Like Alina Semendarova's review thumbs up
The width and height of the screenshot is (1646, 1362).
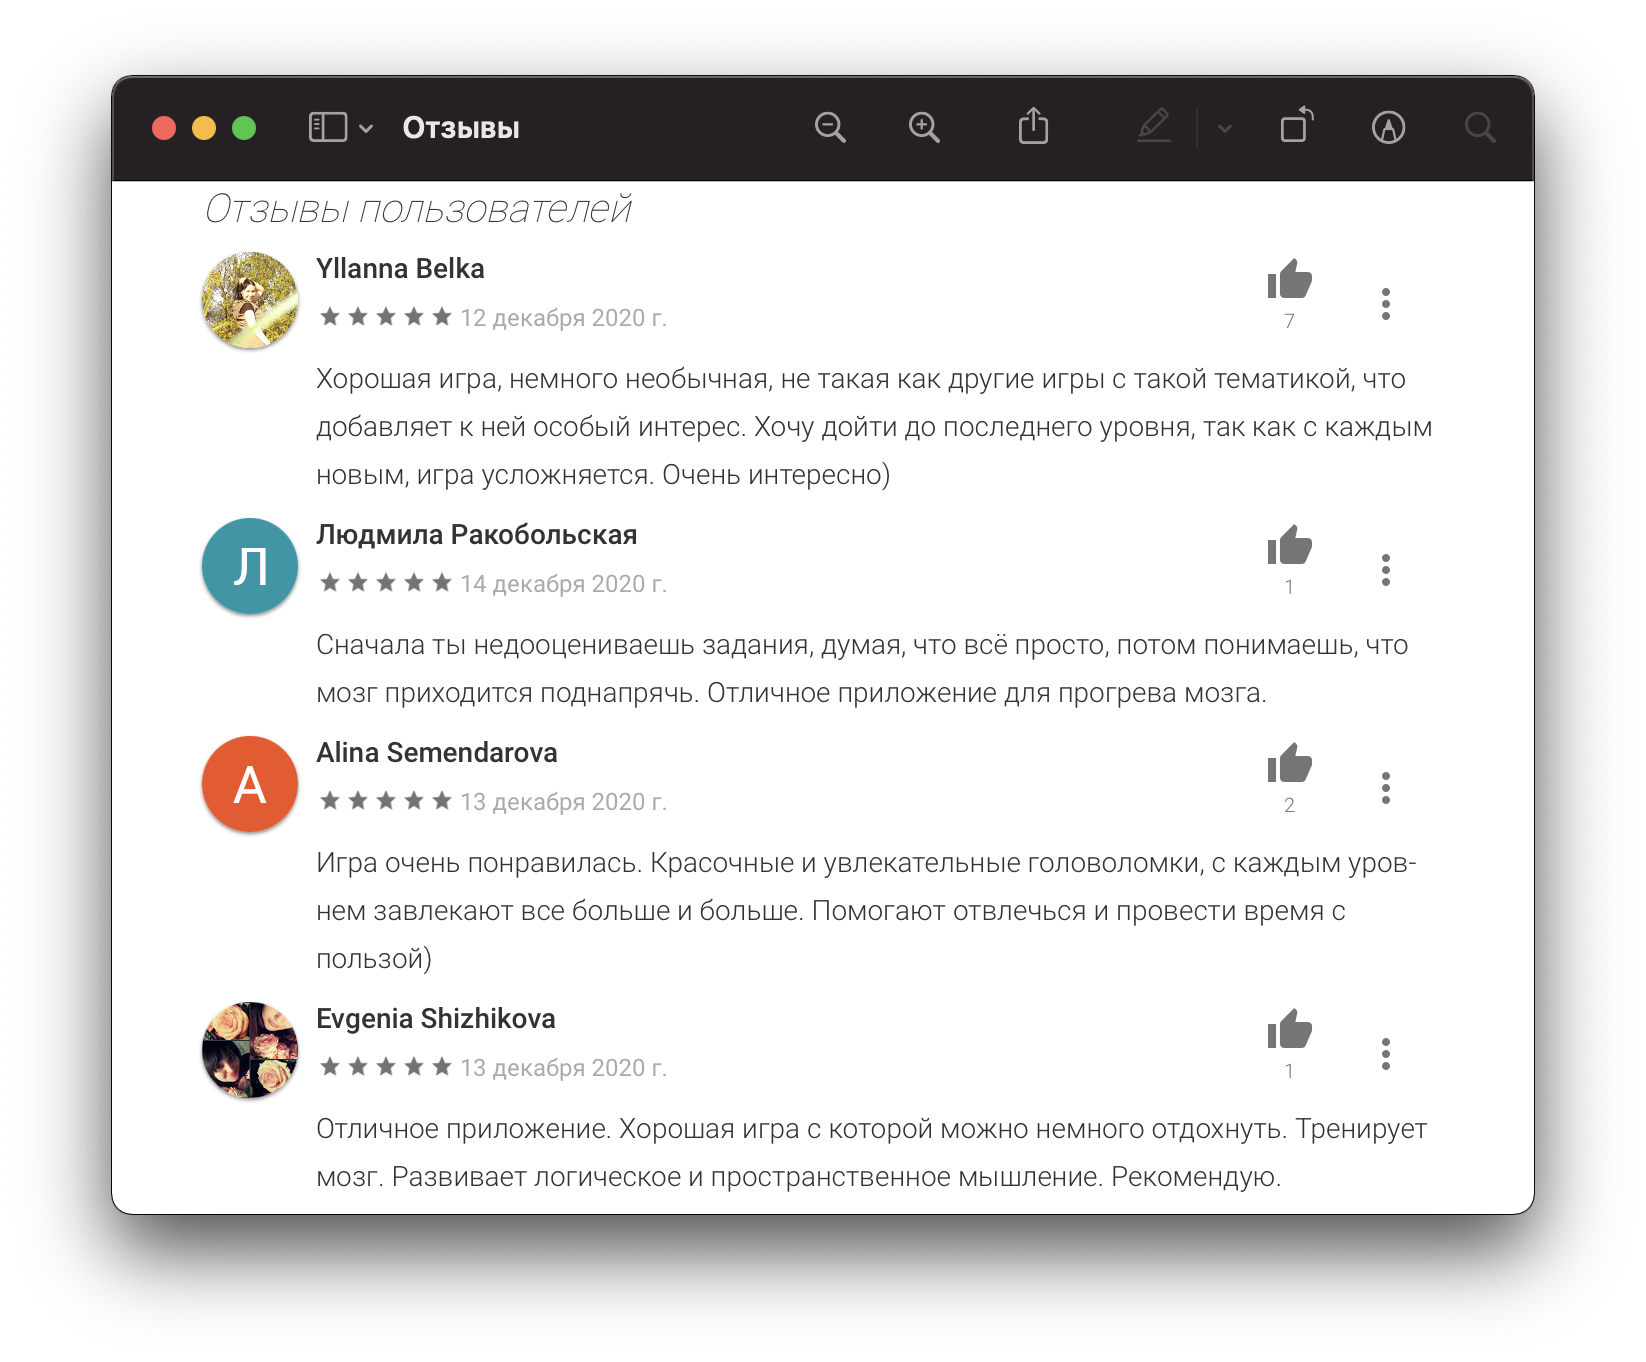pyautogui.click(x=1289, y=764)
